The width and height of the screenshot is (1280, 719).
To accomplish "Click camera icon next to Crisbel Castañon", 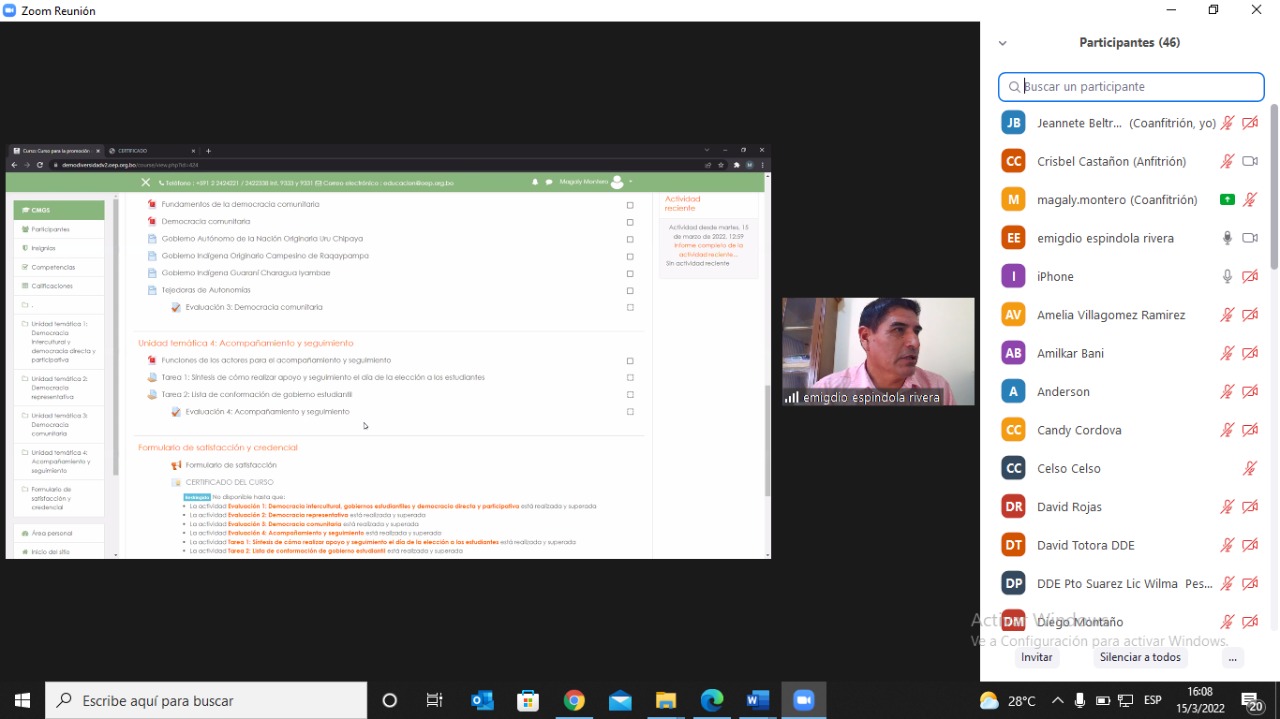I will (x=1250, y=161).
